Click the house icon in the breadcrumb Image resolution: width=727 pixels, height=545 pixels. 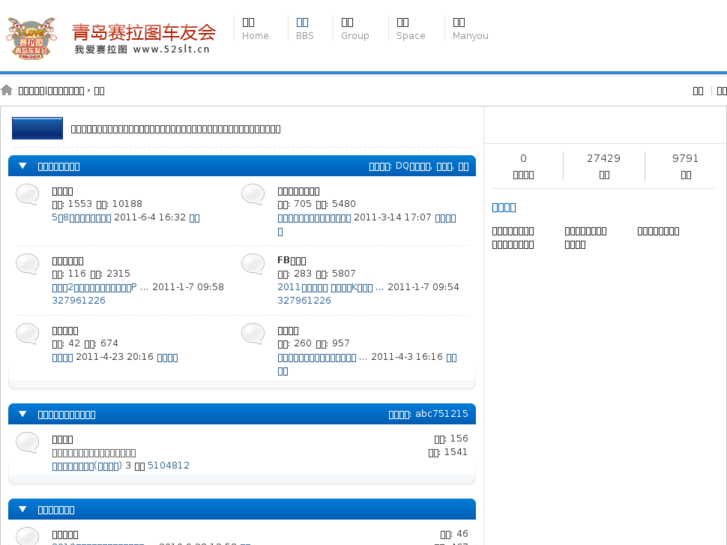[x=6, y=90]
